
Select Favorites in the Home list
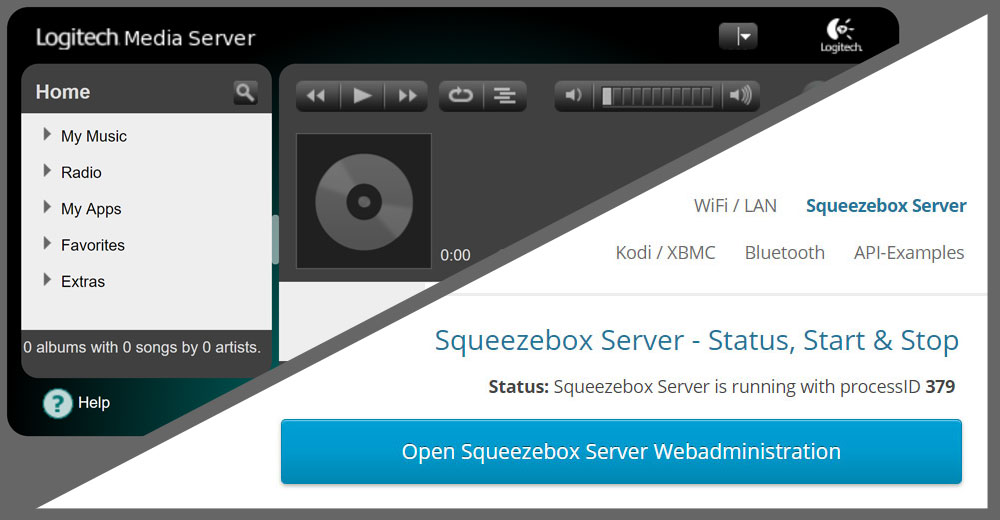[92, 246]
